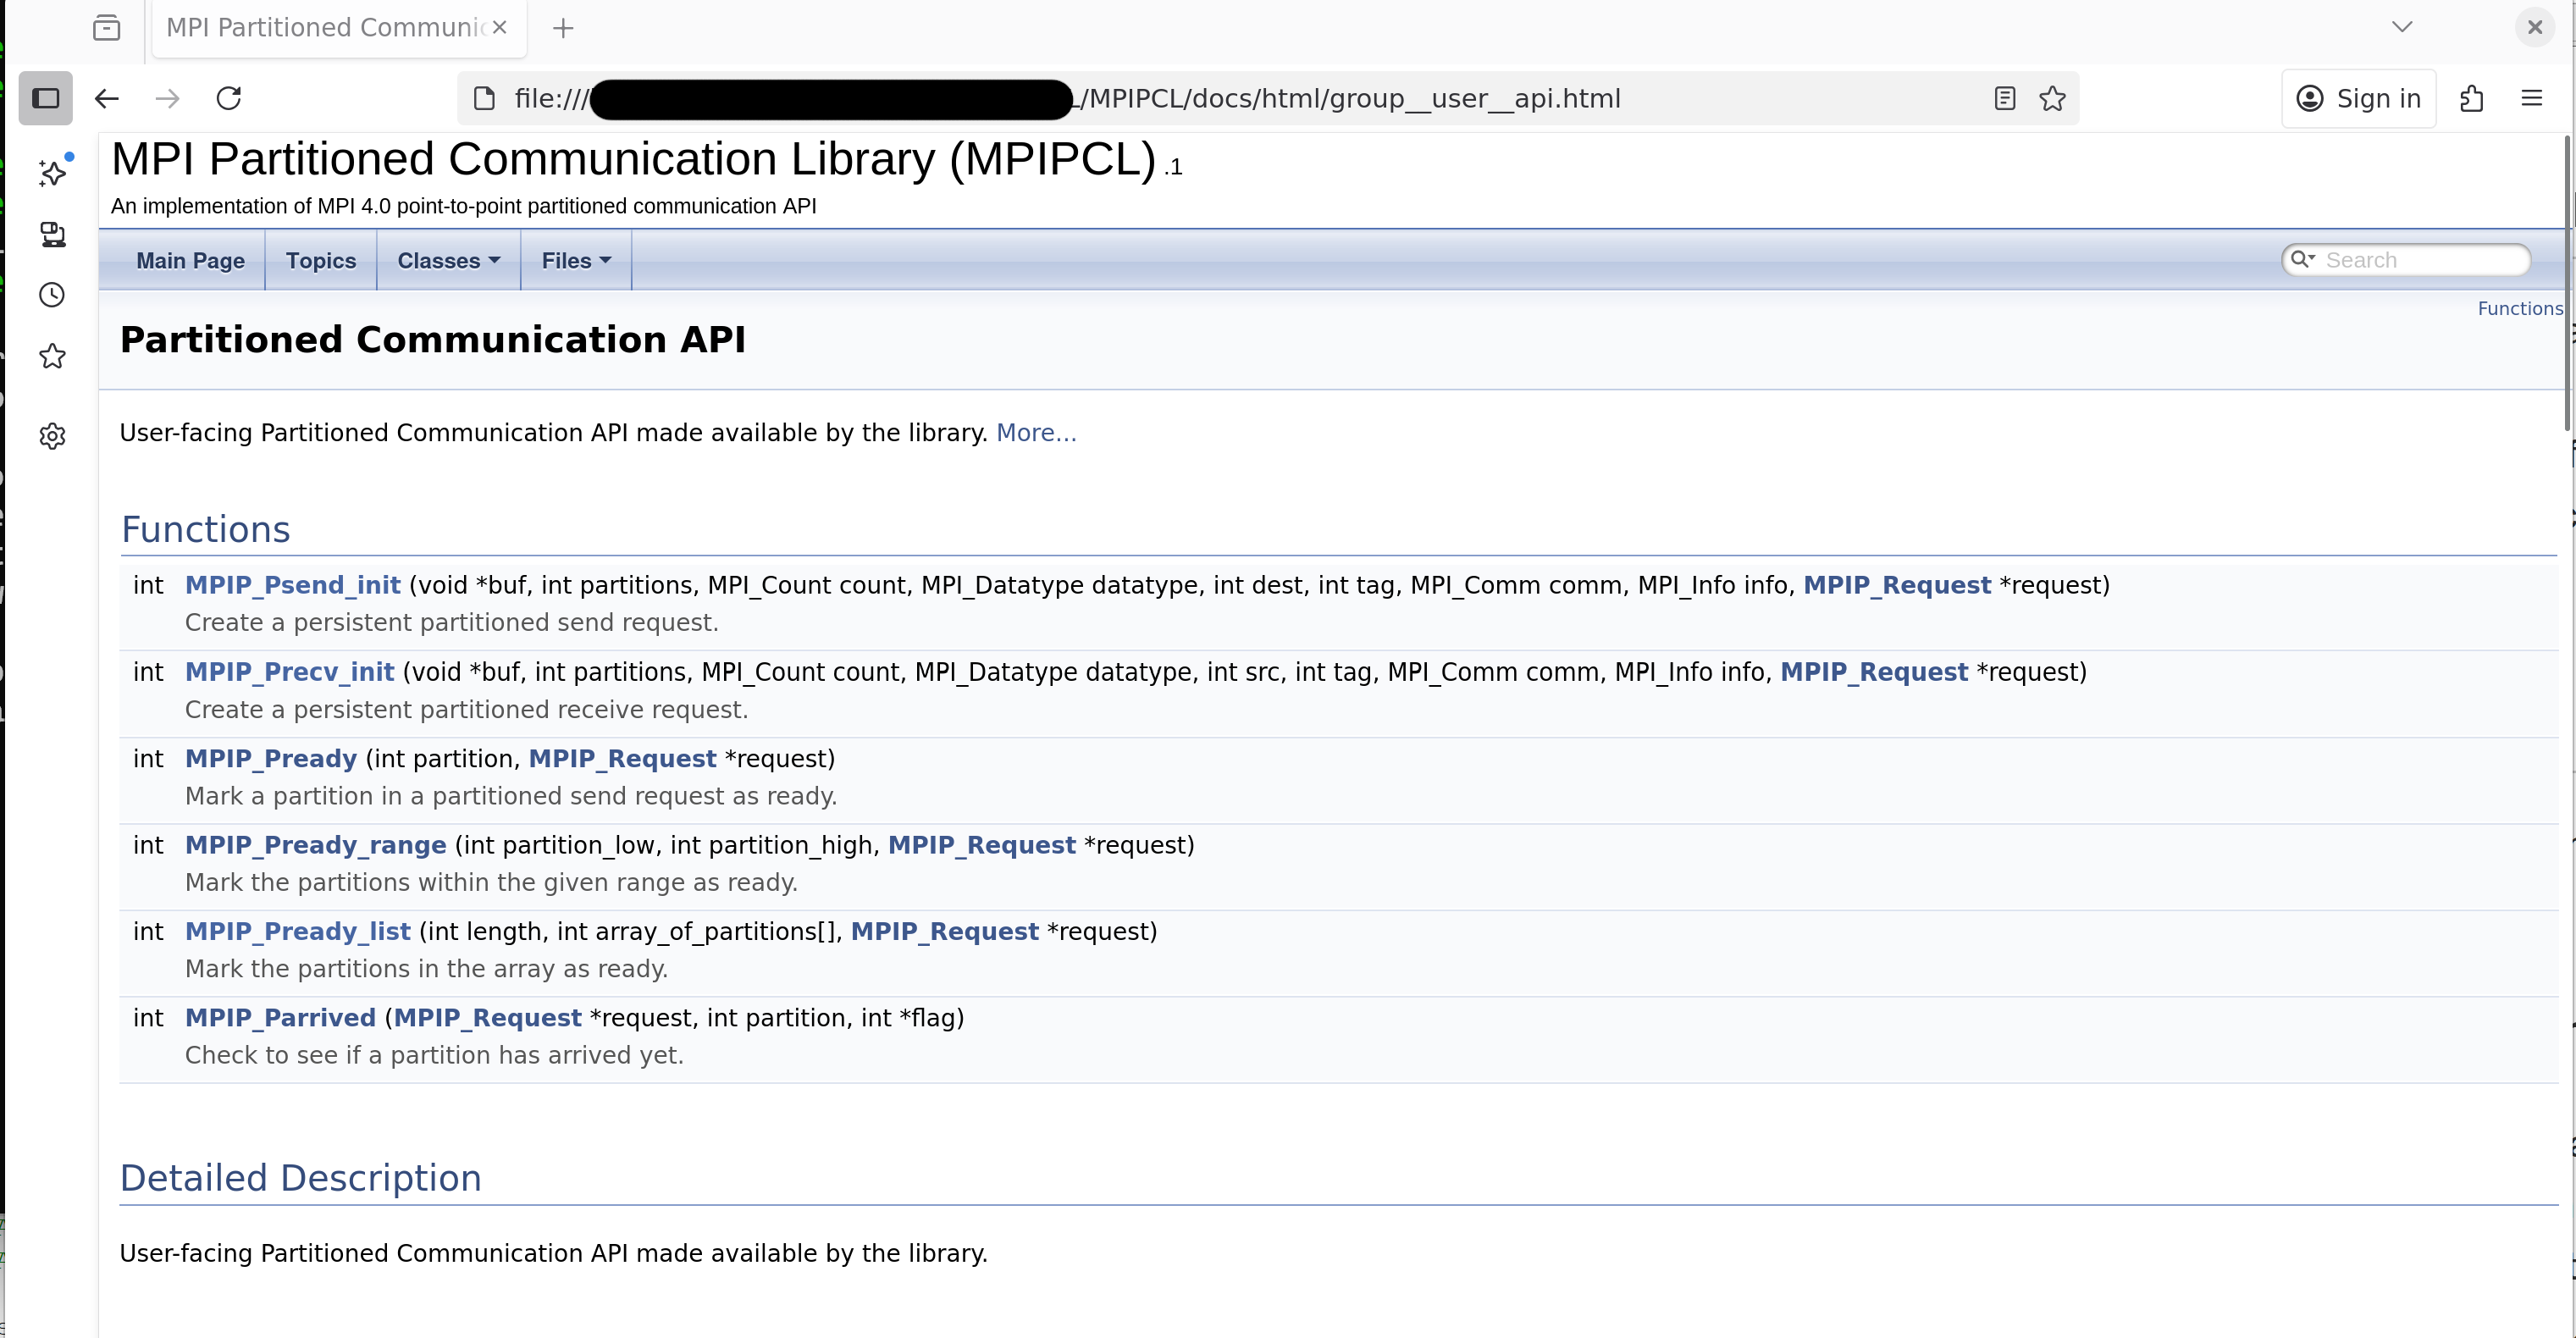Open MPIP_Parrived function link
The width and height of the screenshot is (2576, 1338).
pyautogui.click(x=281, y=1018)
